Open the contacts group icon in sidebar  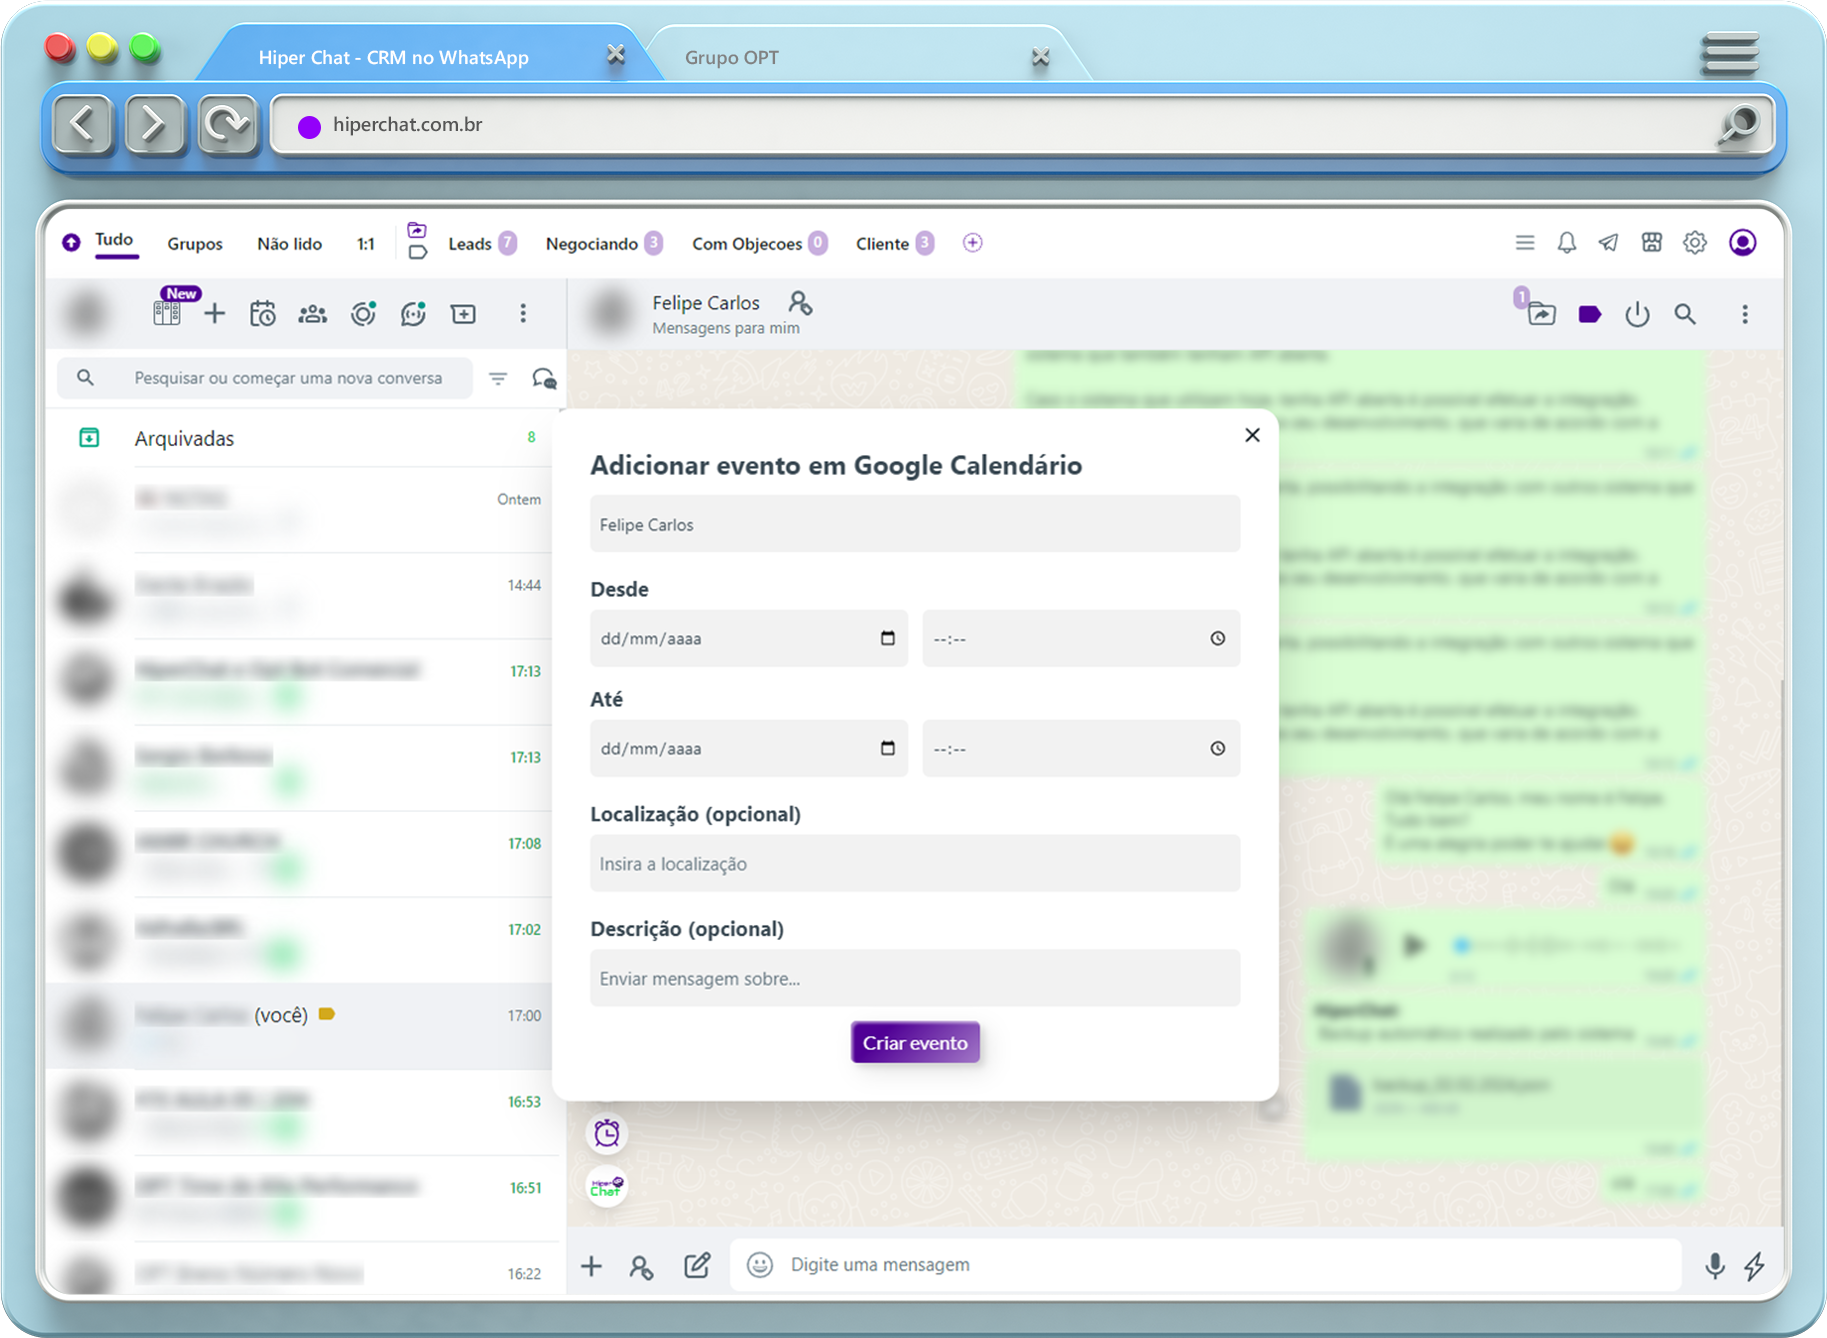313,314
